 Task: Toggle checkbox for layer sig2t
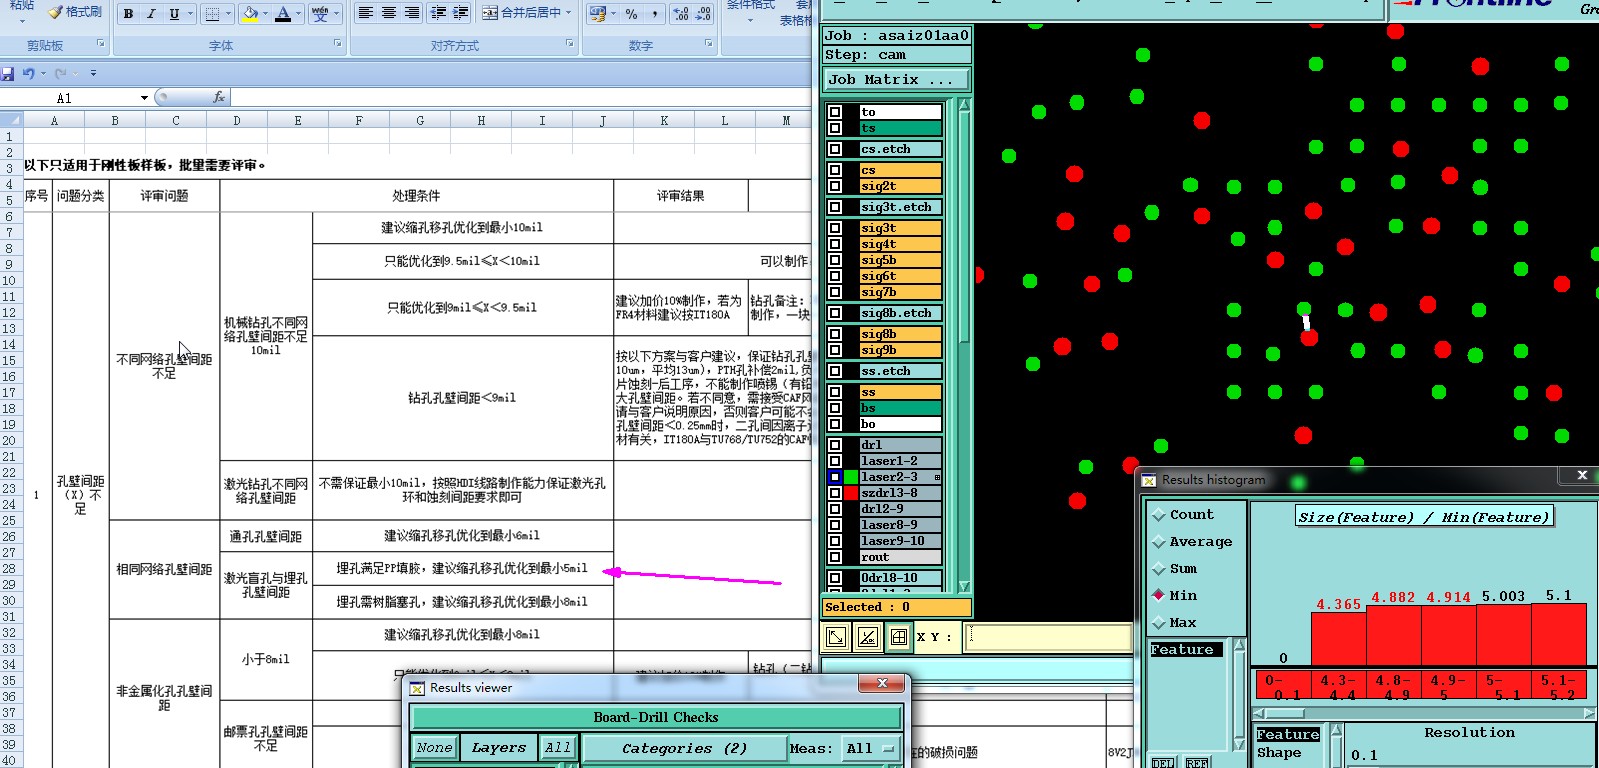(x=835, y=186)
